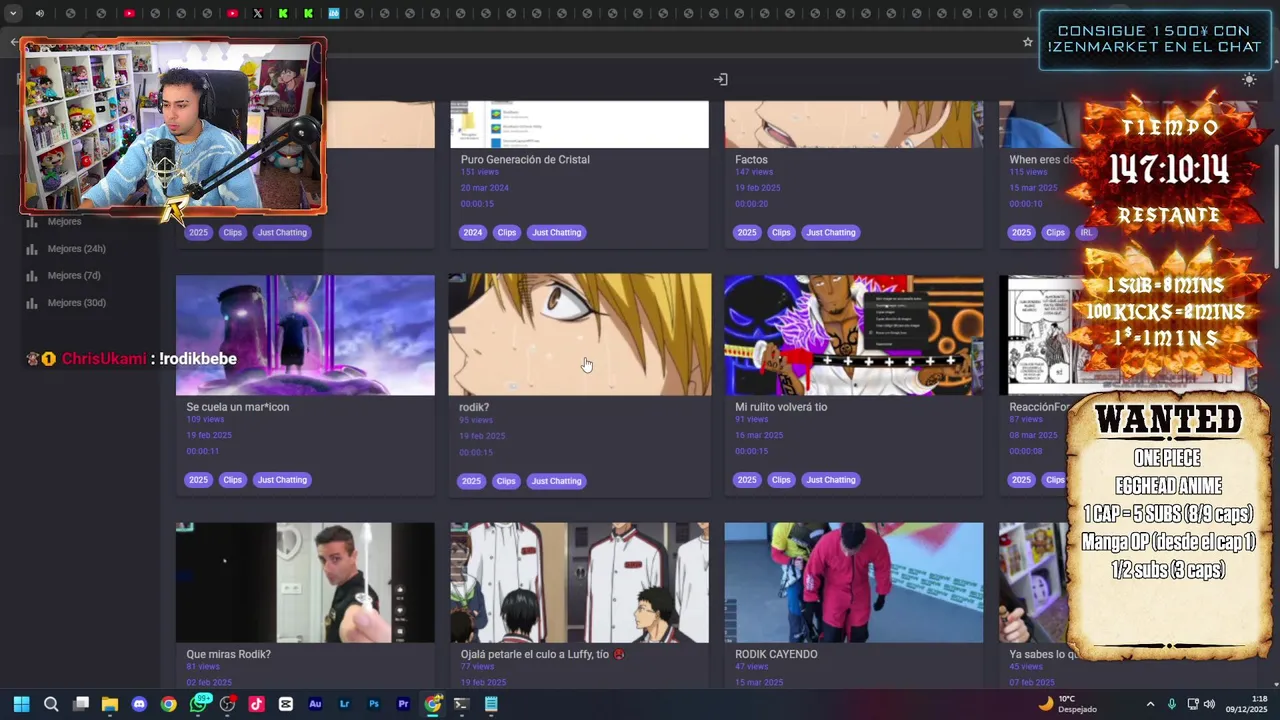This screenshot has width=1280, height=720.
Task: Open the 'rodik?' clip title
Action: (474, 407)
